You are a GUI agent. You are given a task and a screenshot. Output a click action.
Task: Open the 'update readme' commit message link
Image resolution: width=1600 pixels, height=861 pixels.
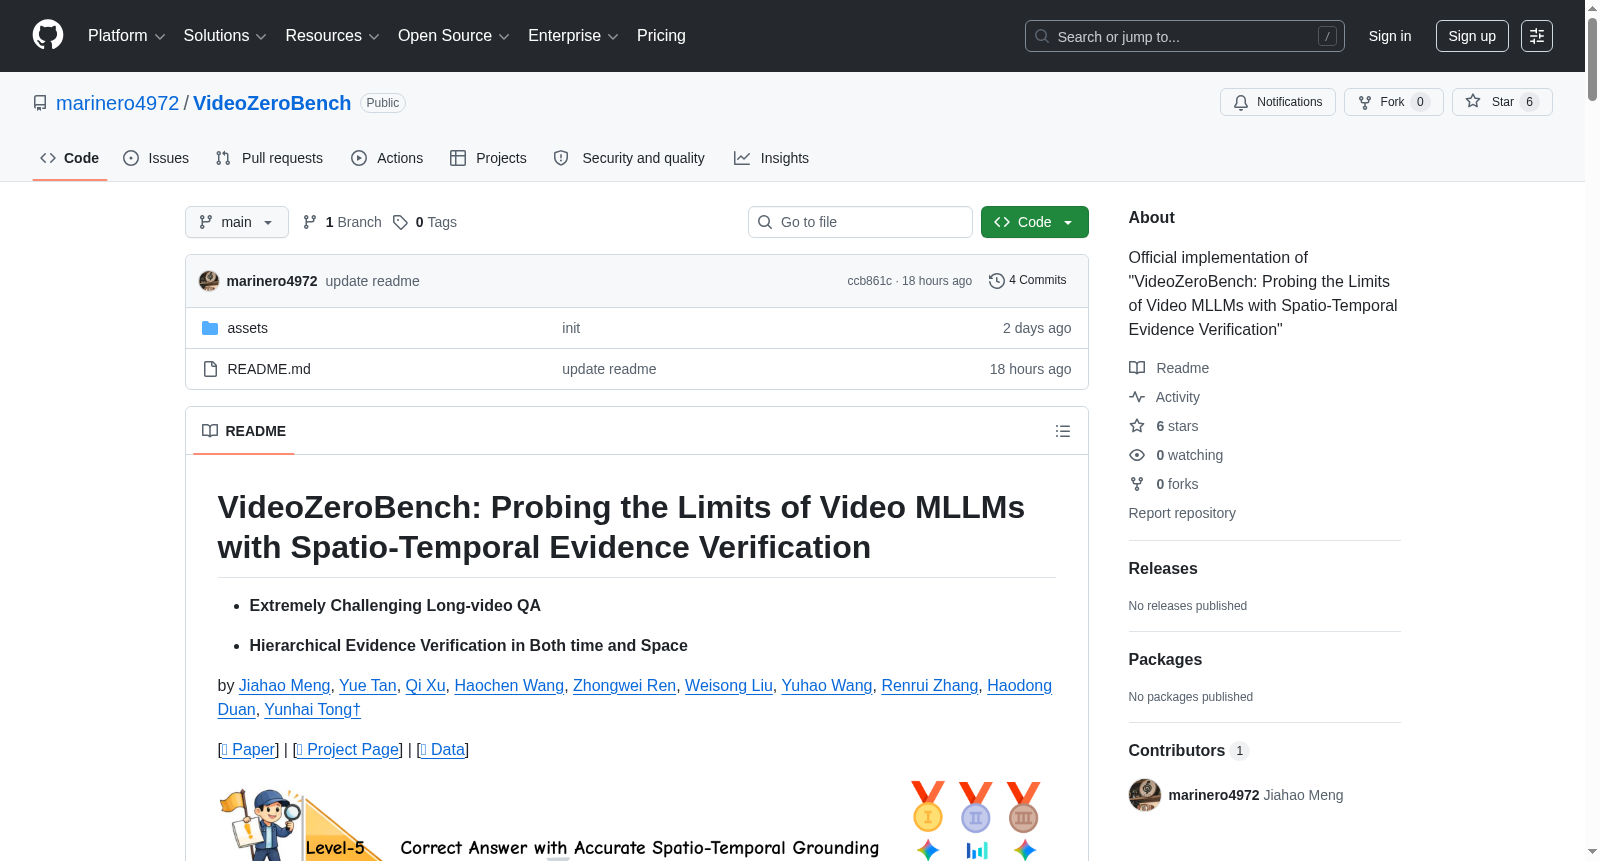pos(372,281)
